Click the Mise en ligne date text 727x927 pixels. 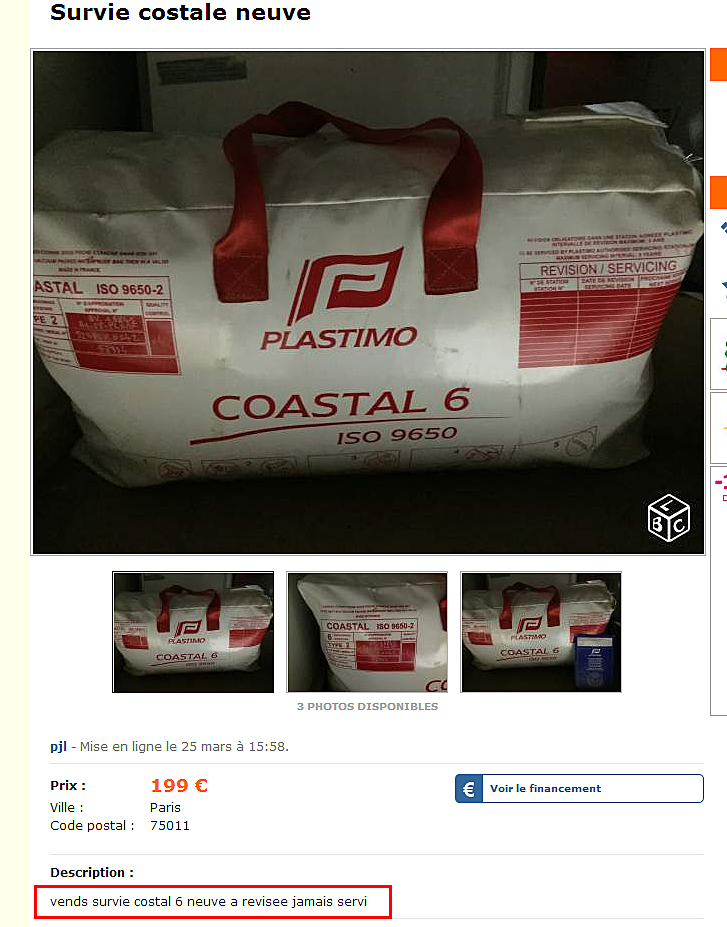[184, 747]
